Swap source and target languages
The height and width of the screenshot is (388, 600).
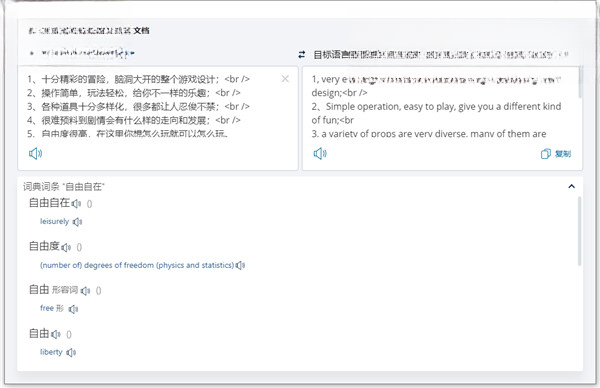[x=302, y=55]
